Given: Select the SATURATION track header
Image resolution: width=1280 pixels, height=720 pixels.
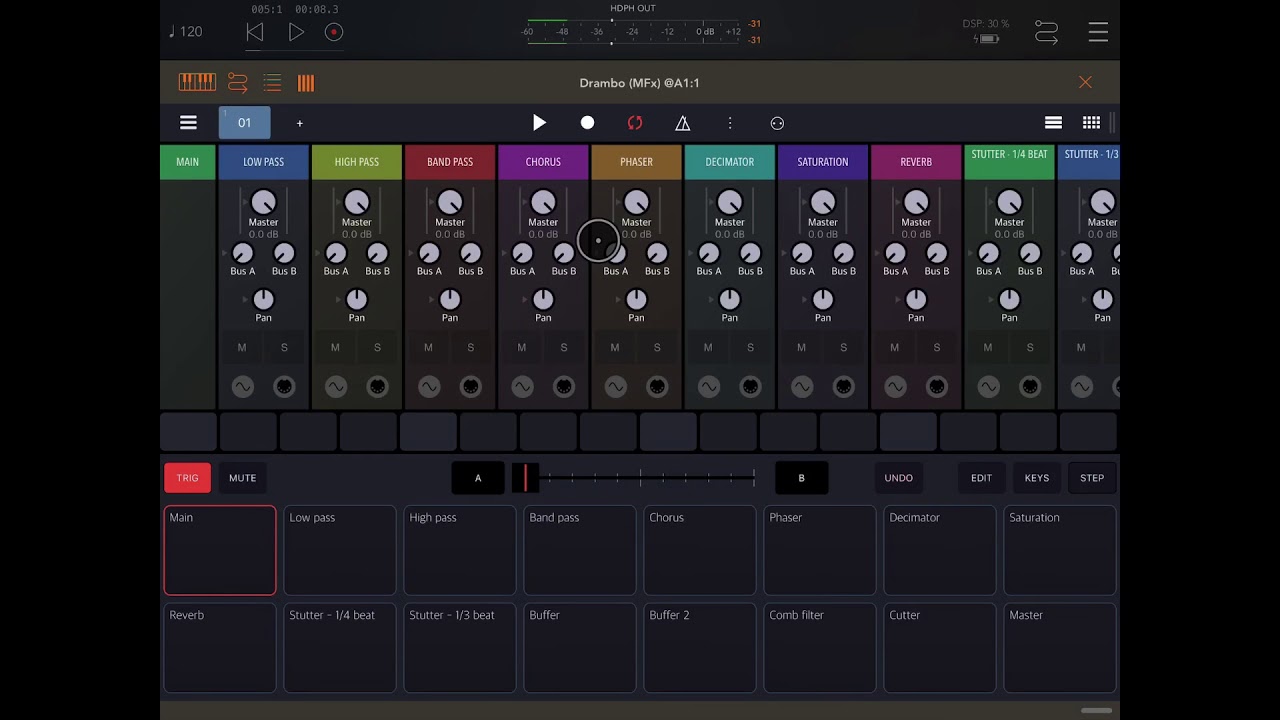Looking at the screenshot, I should click(823, 162).
